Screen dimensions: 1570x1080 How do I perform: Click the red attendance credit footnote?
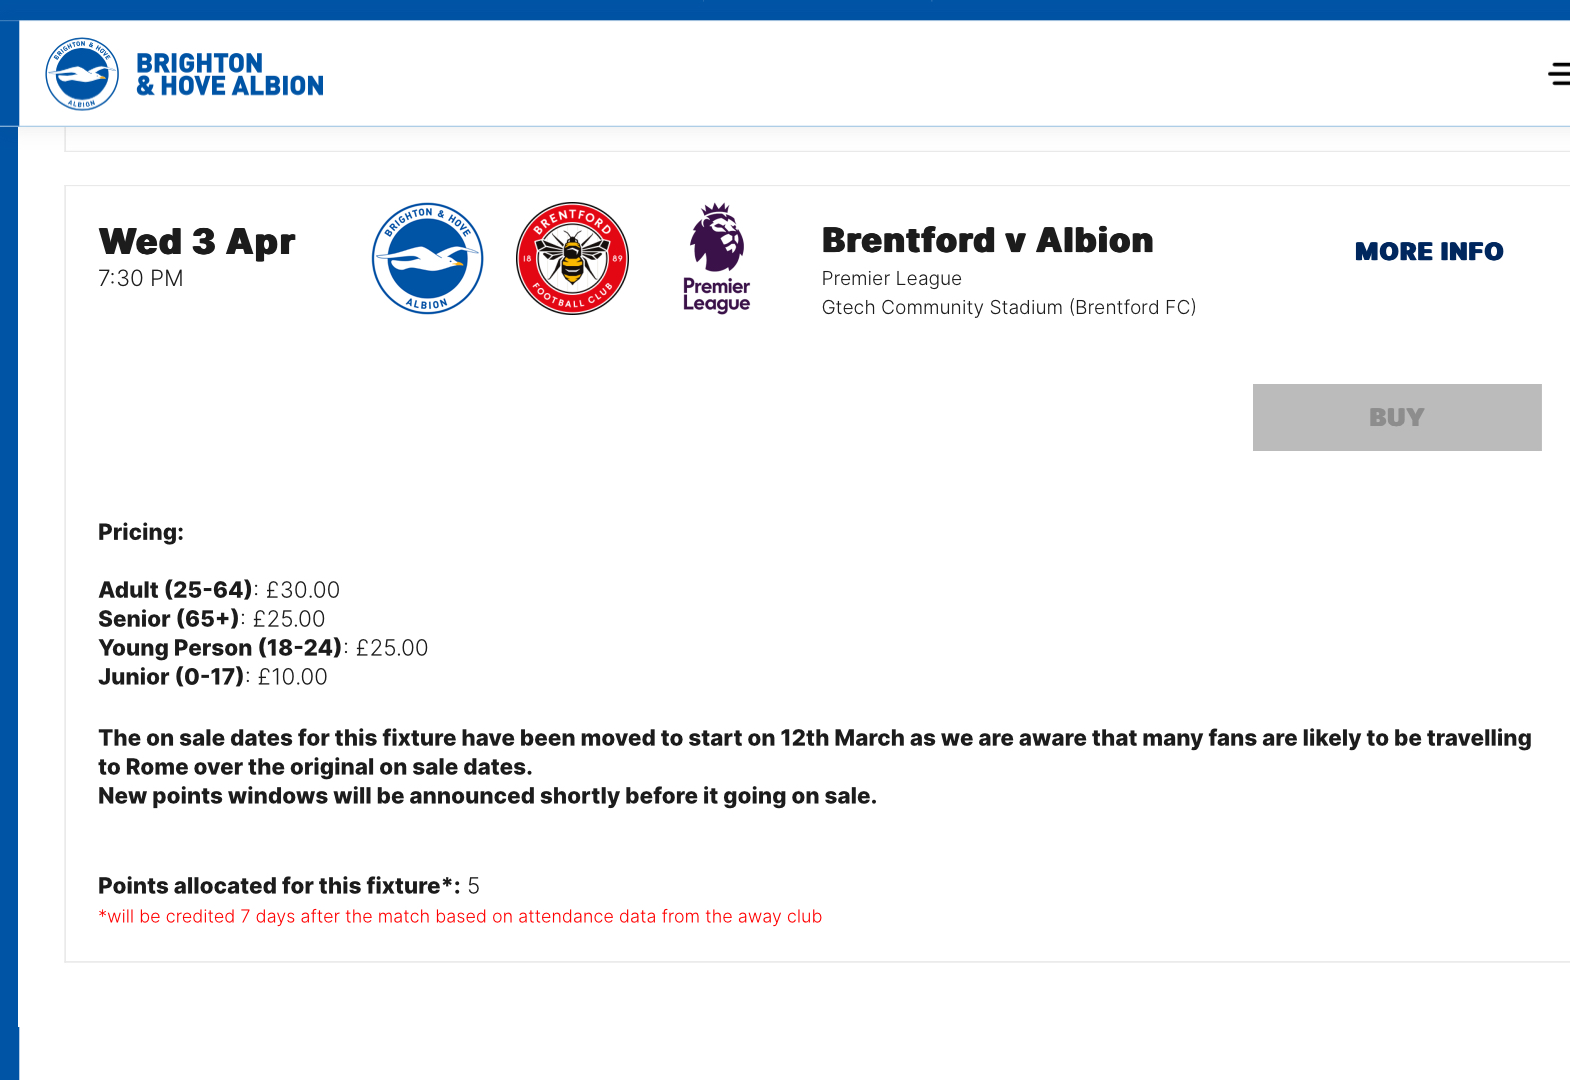(460, 916)
